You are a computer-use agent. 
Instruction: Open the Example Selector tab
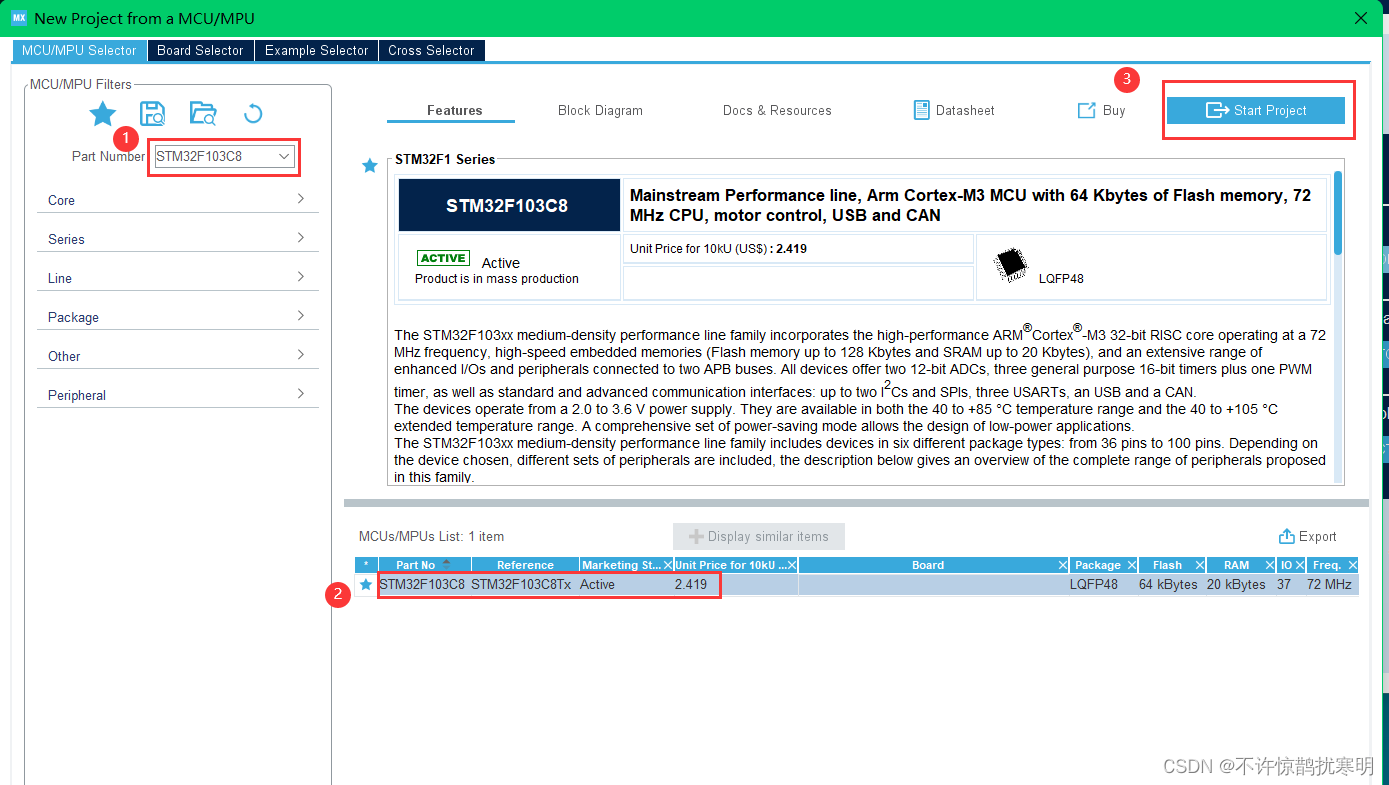[316, 50]
